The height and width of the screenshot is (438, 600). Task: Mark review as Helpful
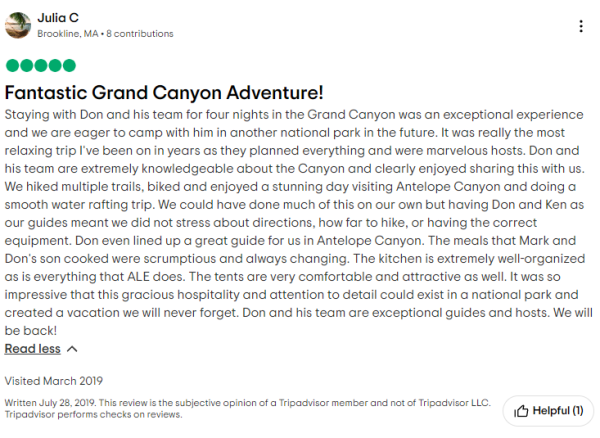coord(548,411)
